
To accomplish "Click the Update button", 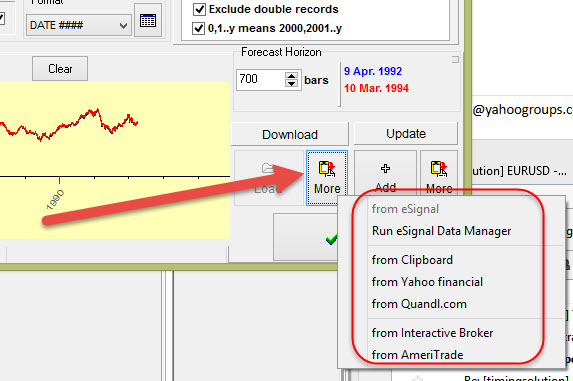I will (x=406, y=134).
